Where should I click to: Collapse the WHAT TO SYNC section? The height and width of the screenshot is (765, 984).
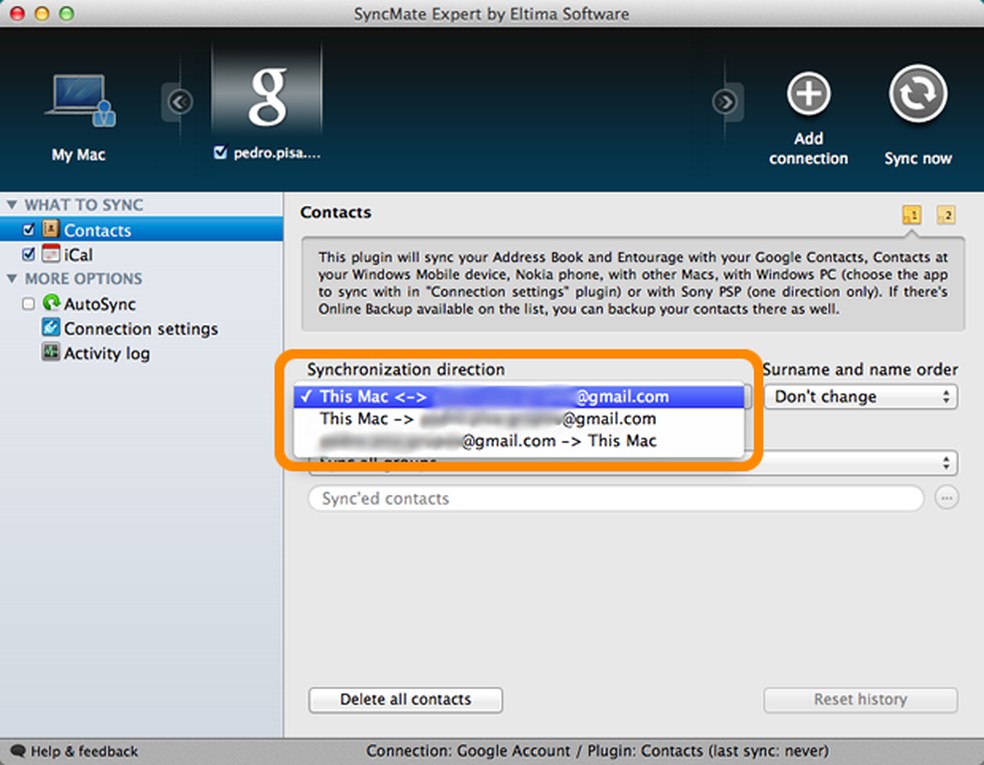(10, 204)
